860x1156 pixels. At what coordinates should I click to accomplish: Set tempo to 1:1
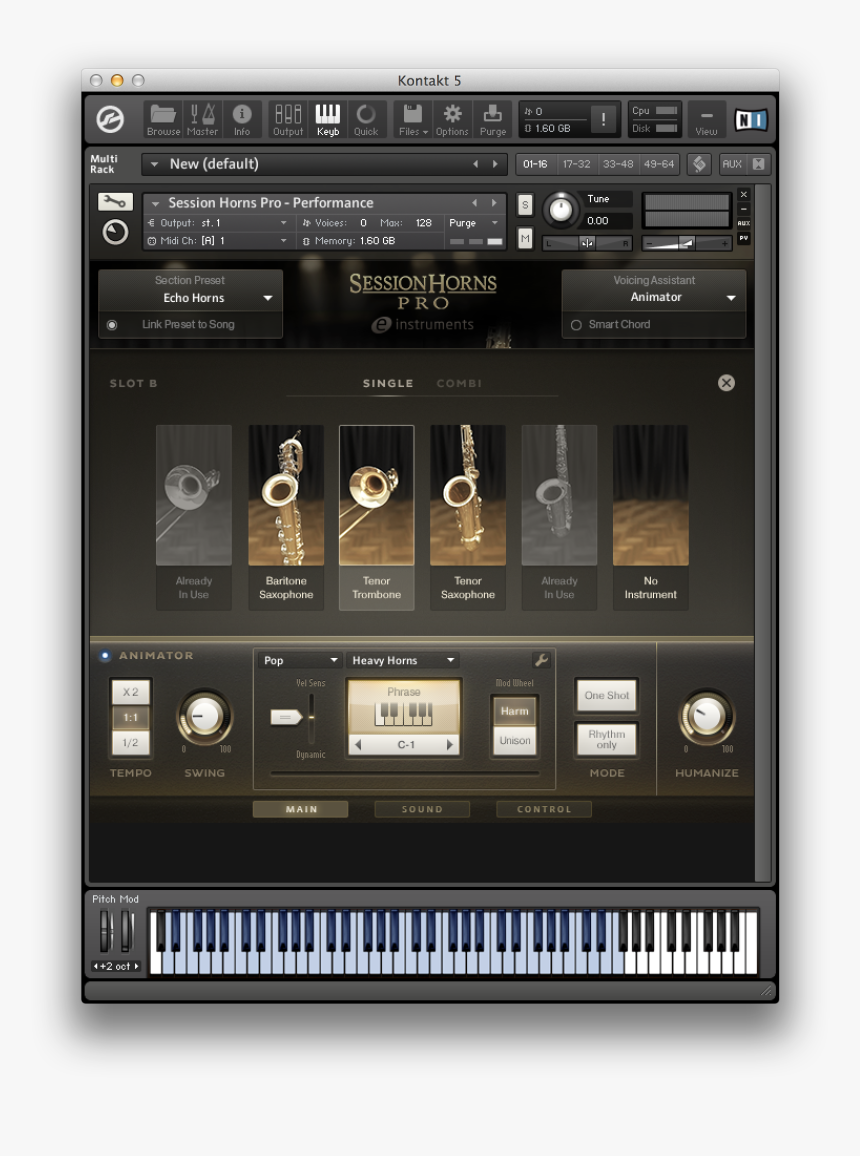[130, 717]
